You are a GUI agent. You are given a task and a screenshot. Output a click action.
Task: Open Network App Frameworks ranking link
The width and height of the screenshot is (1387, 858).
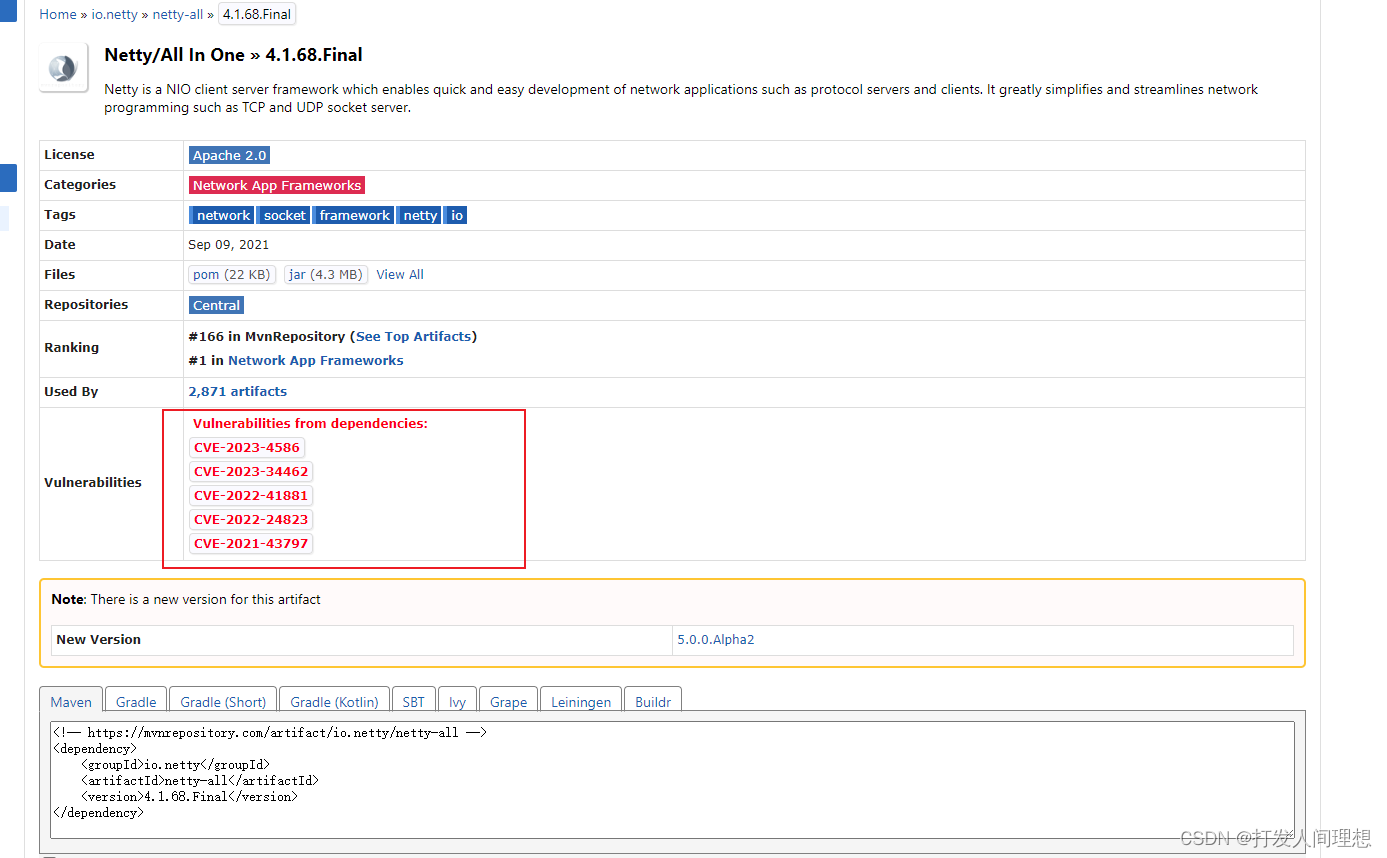[316, 361]
